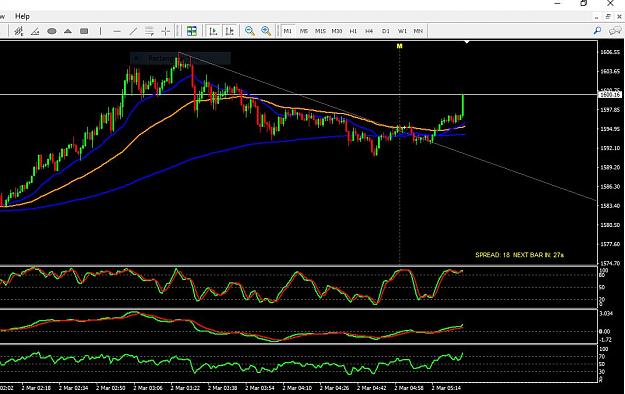This screenshot has width=625, height=394.
Task: Click the chart shift triangle marker at top
Action: 467,42
